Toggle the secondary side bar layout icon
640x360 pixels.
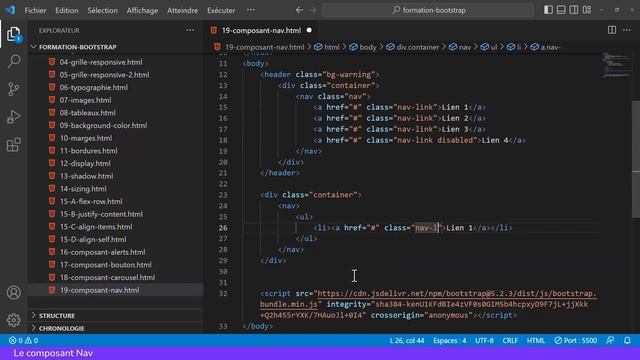(574, 10)
